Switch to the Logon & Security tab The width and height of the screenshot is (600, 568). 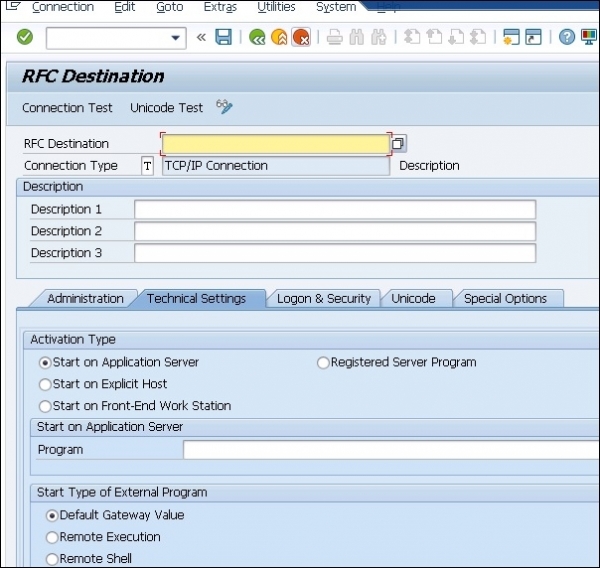click(324, 299)
